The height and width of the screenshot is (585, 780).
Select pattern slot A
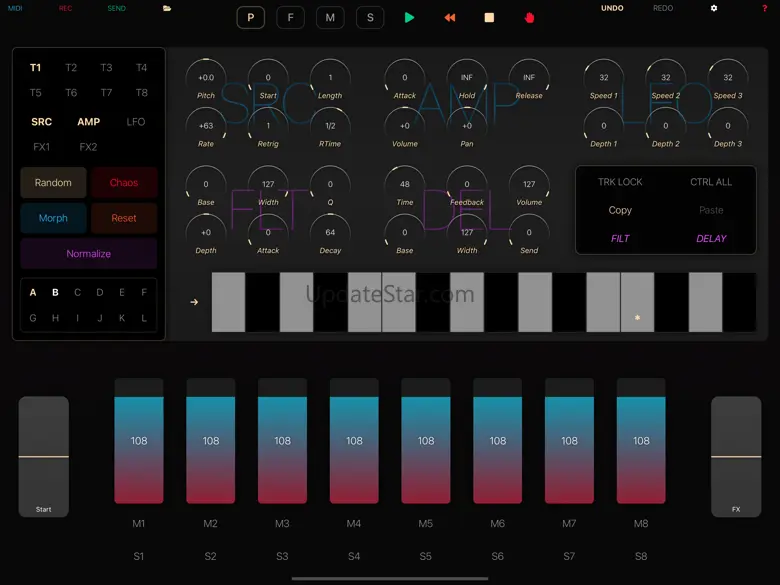[33, 292]
